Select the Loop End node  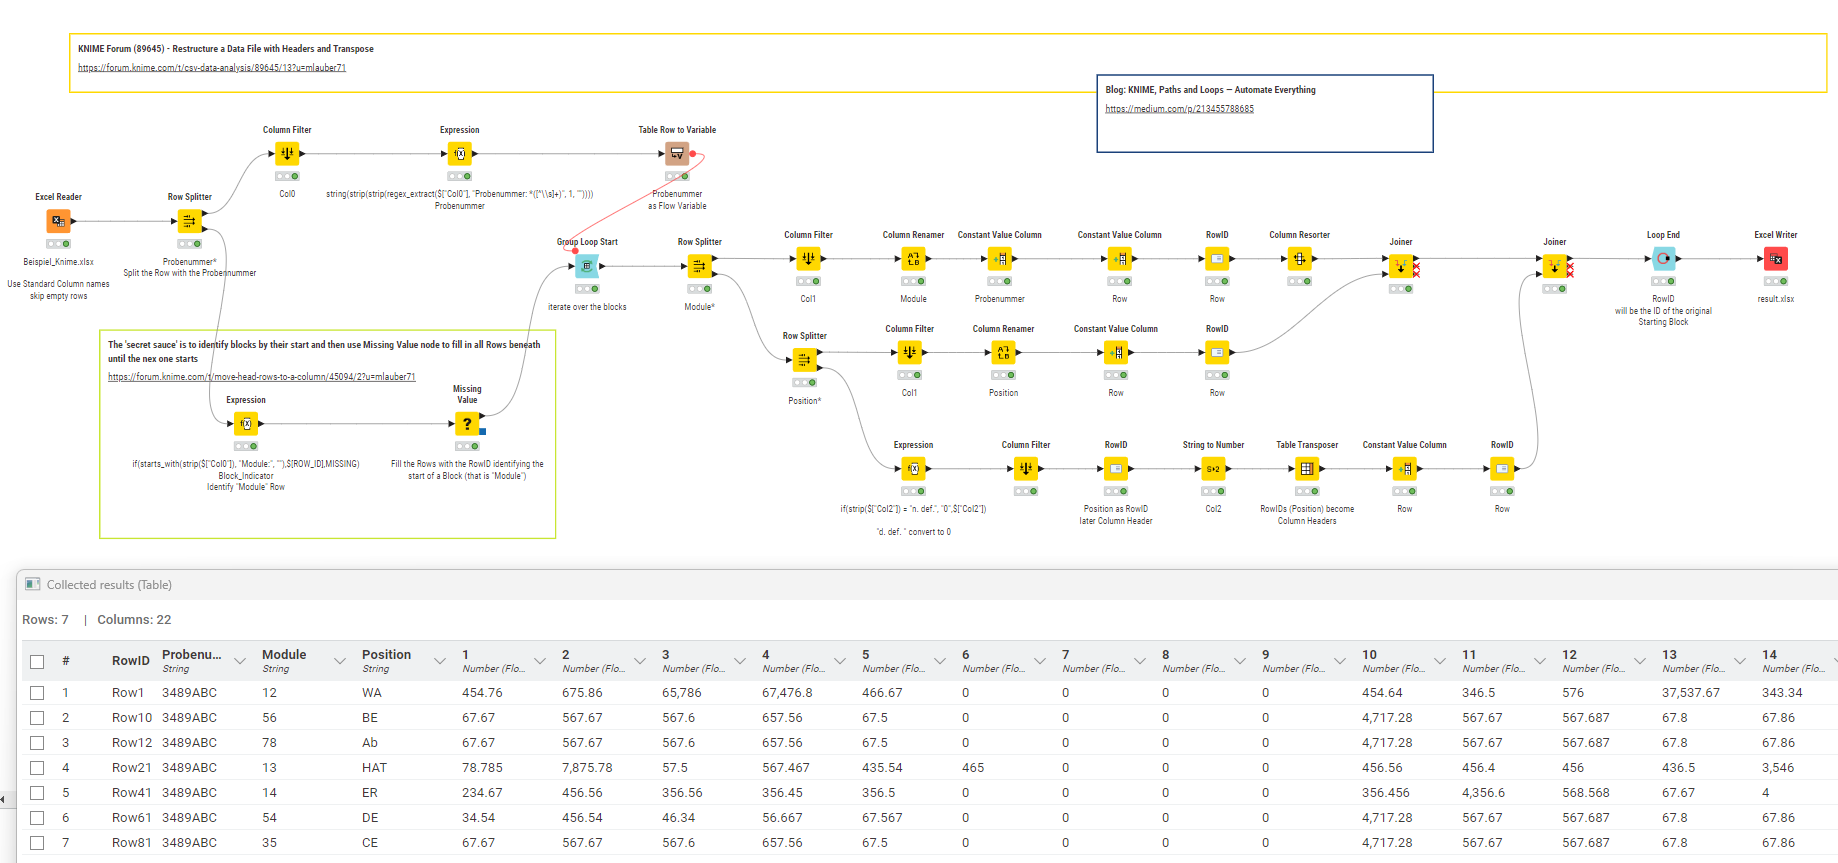[x=1663, y=259]
